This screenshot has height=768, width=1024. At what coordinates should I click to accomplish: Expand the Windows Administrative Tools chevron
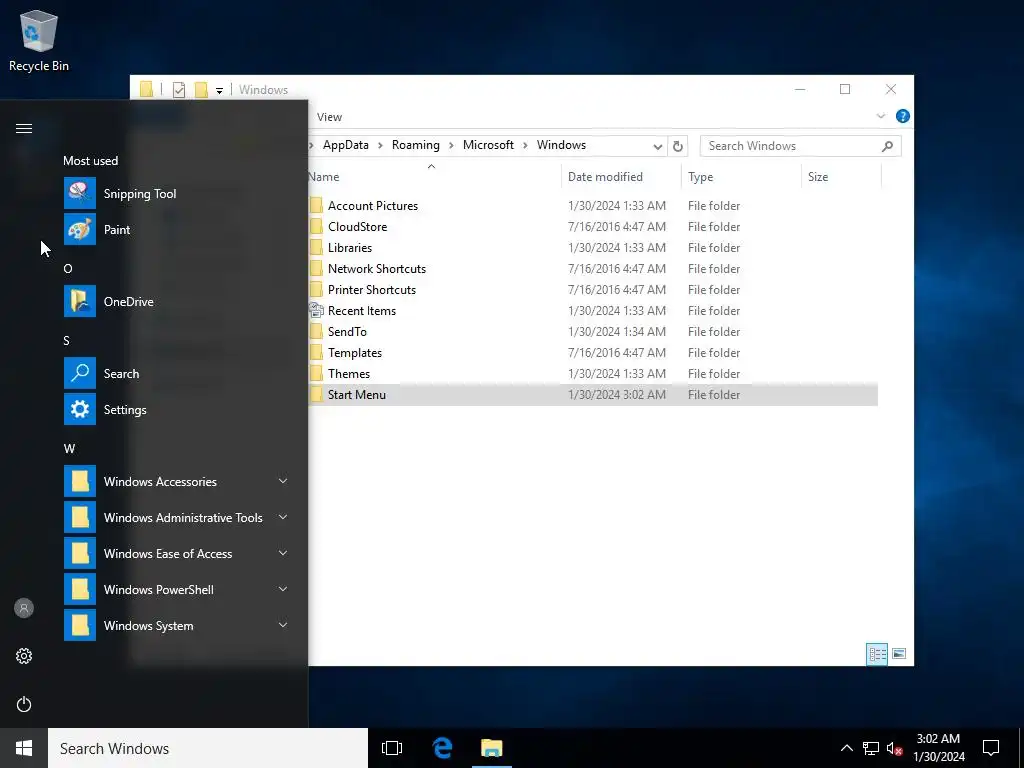point(283,517)
